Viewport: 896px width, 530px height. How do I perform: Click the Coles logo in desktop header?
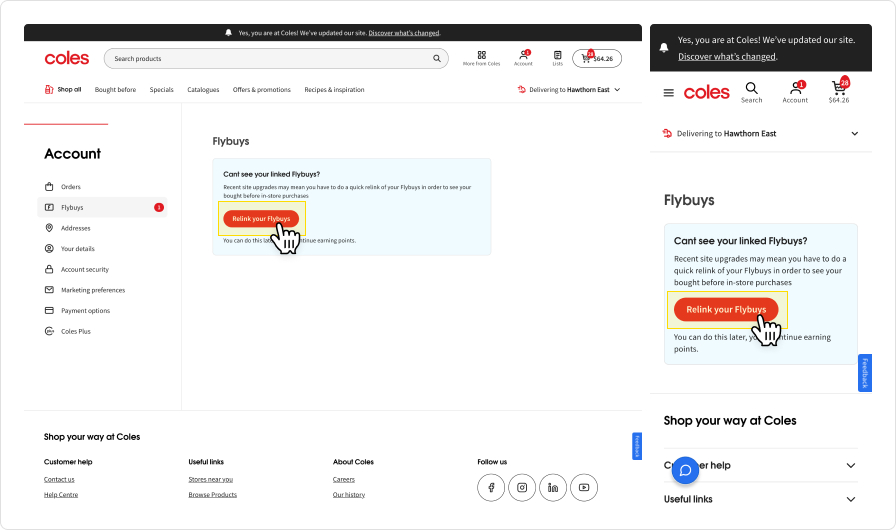[67, 58]
